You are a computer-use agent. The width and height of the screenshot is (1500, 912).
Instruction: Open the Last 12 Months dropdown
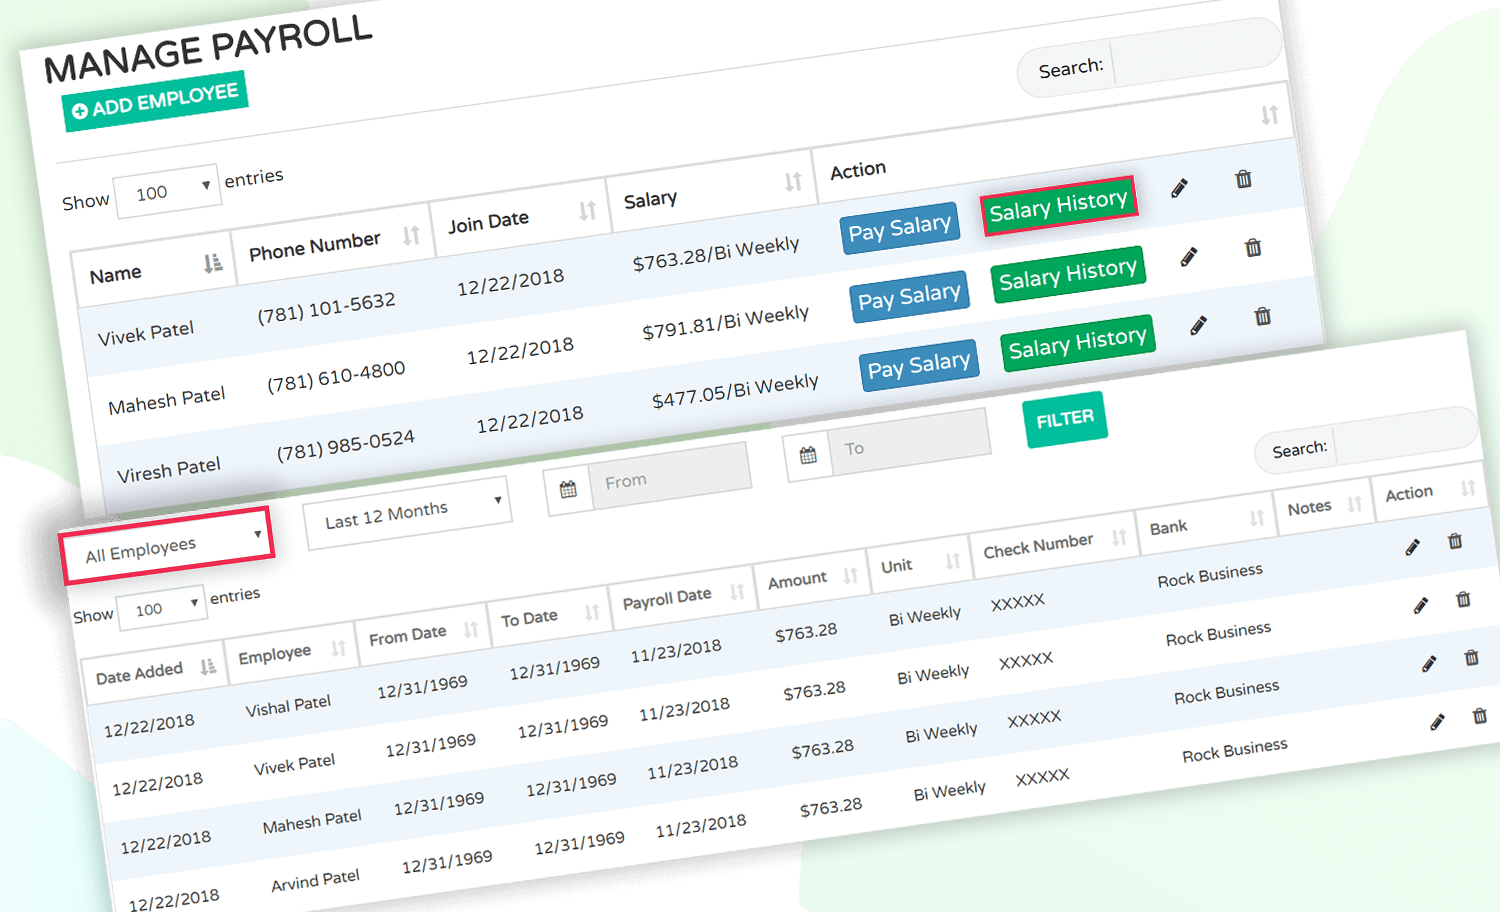(x=408, y=513)
